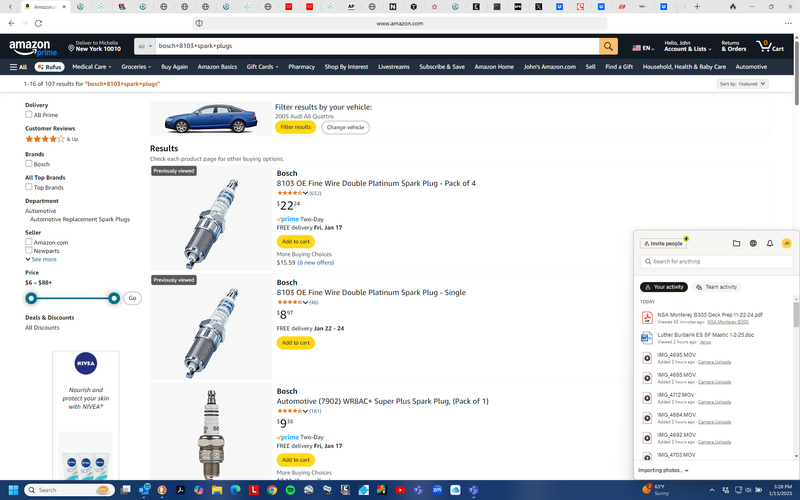Click the right price slider handle
Screen dimensions: 800x500
pos(114,298)
